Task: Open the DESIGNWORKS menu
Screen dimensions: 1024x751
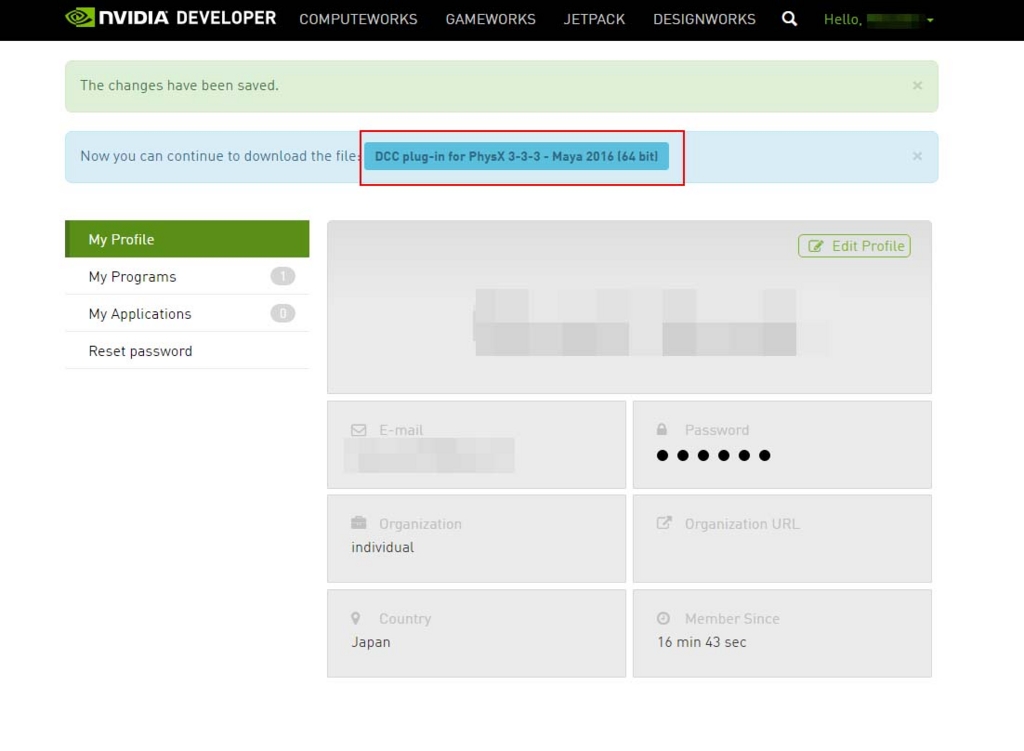Action: click(x=704, y=20)
